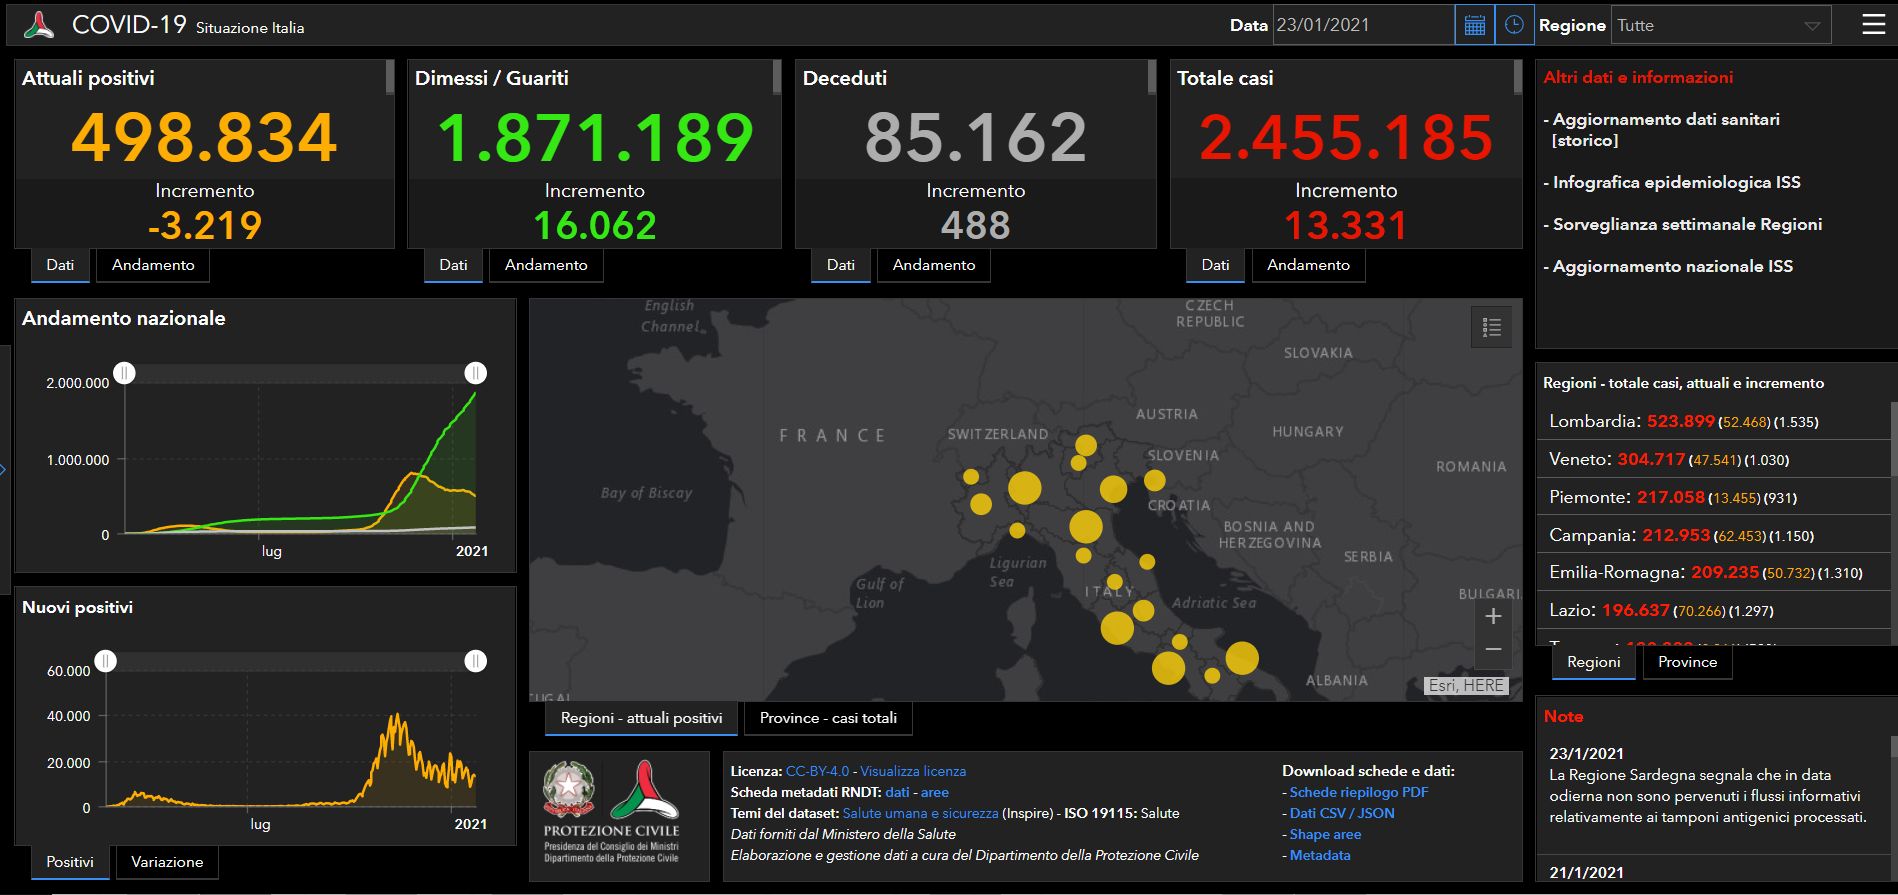Click the yellow bubble over Lombardia
Screen dimensions: 1898x895
pos(1024,488)
